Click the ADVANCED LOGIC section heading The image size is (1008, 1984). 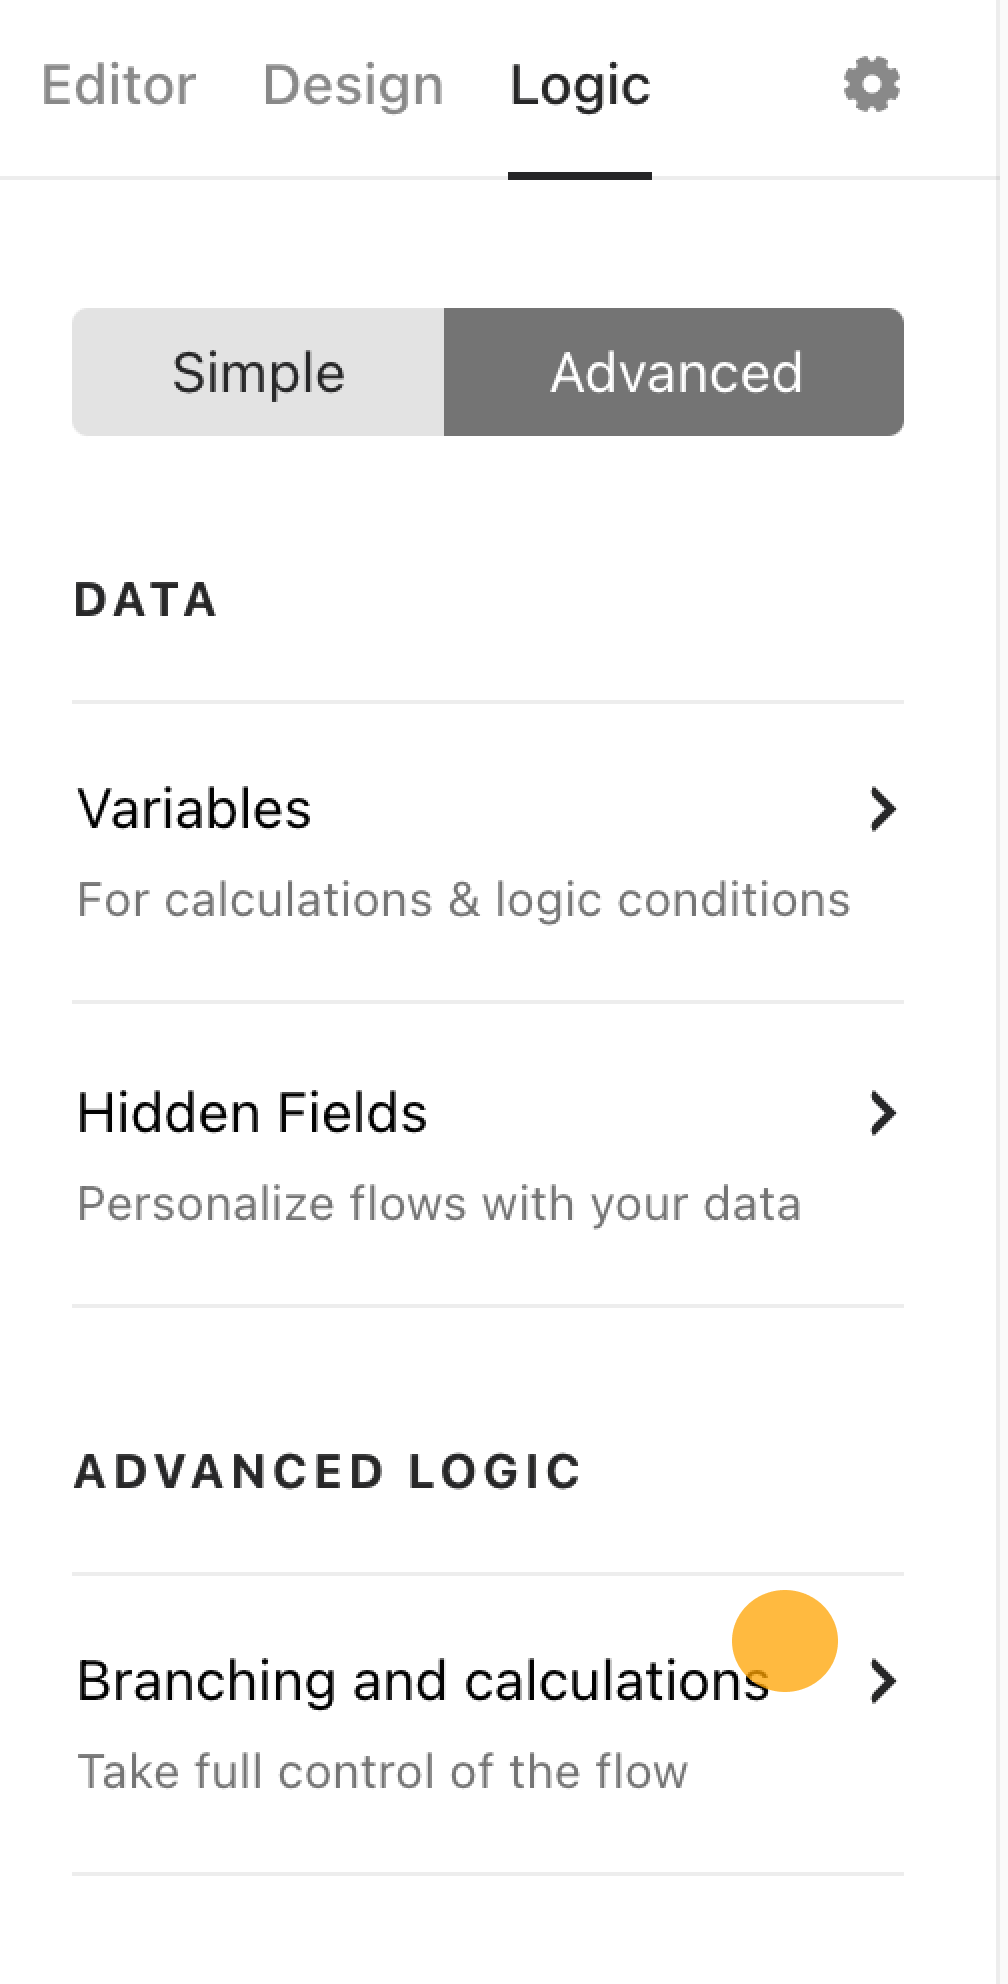tap(328, 1472)
